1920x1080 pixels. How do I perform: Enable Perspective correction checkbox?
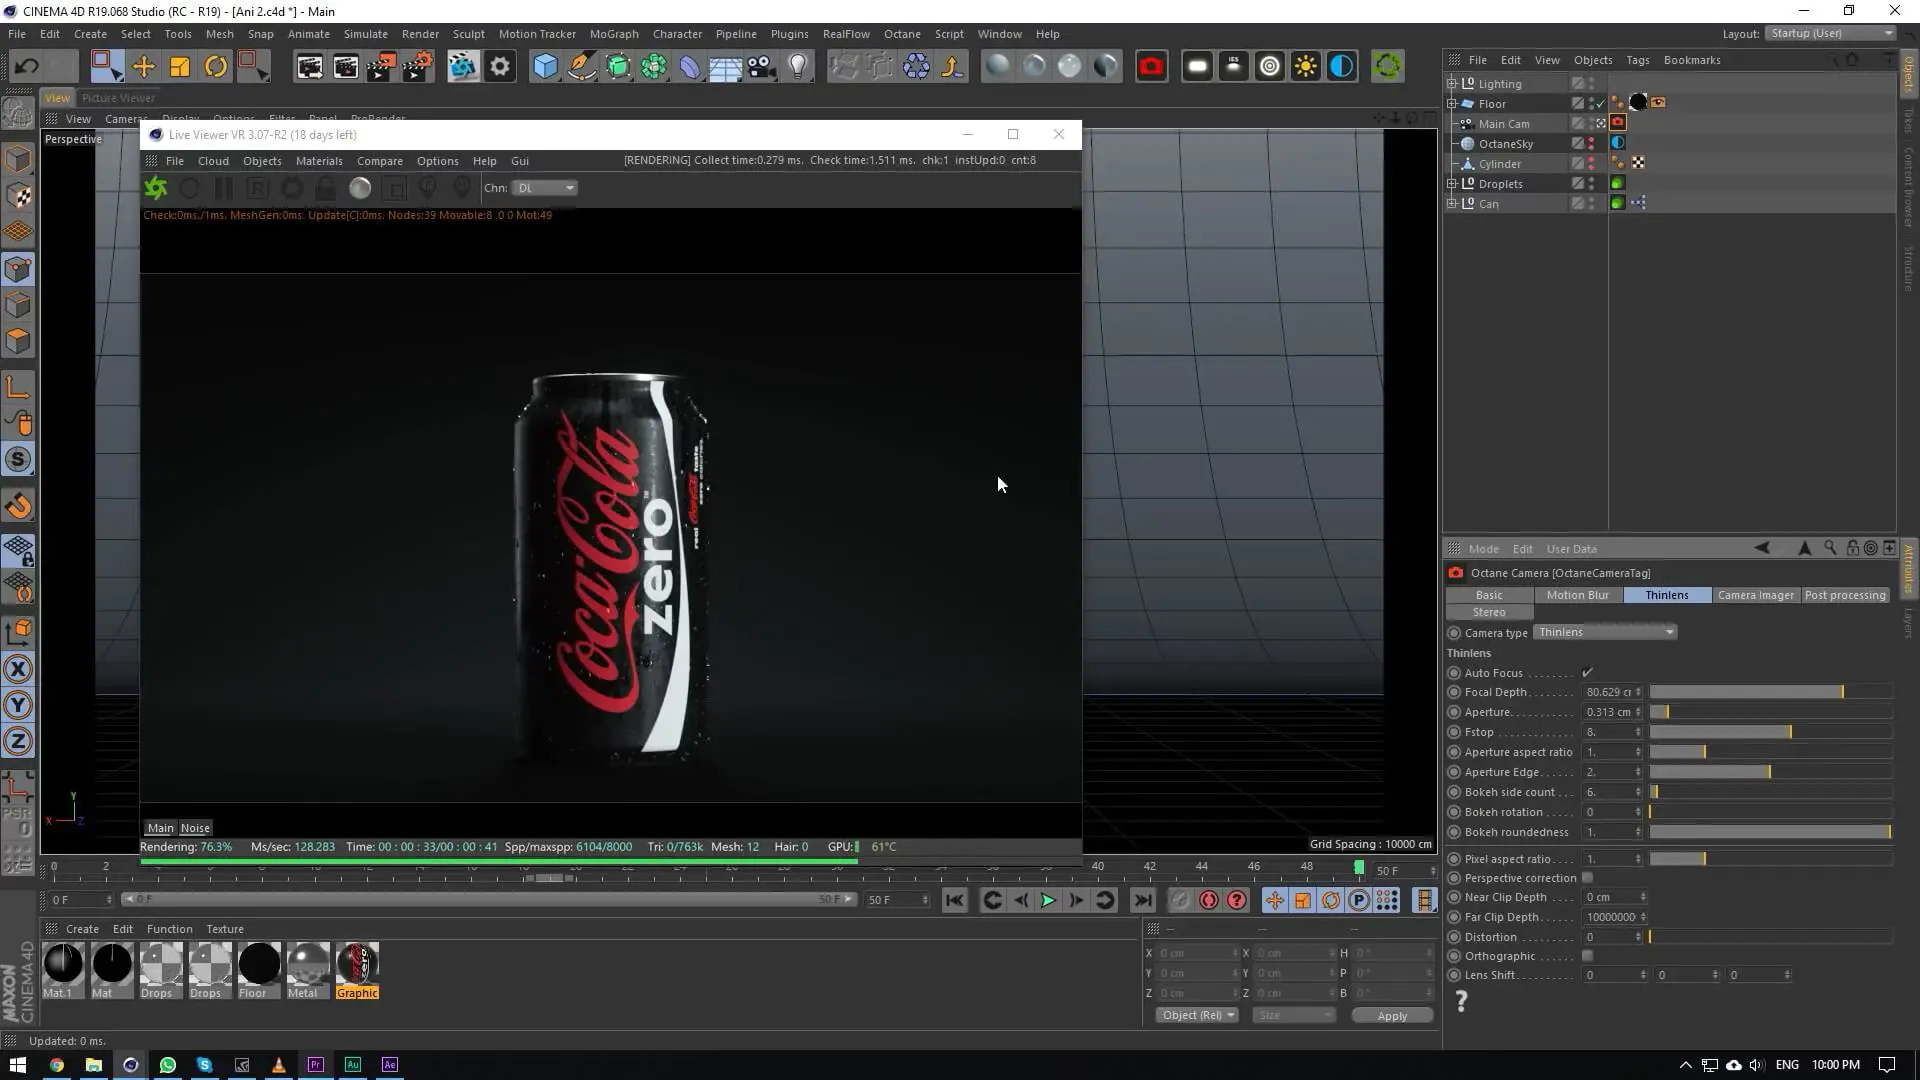(x=1587, y=878)
